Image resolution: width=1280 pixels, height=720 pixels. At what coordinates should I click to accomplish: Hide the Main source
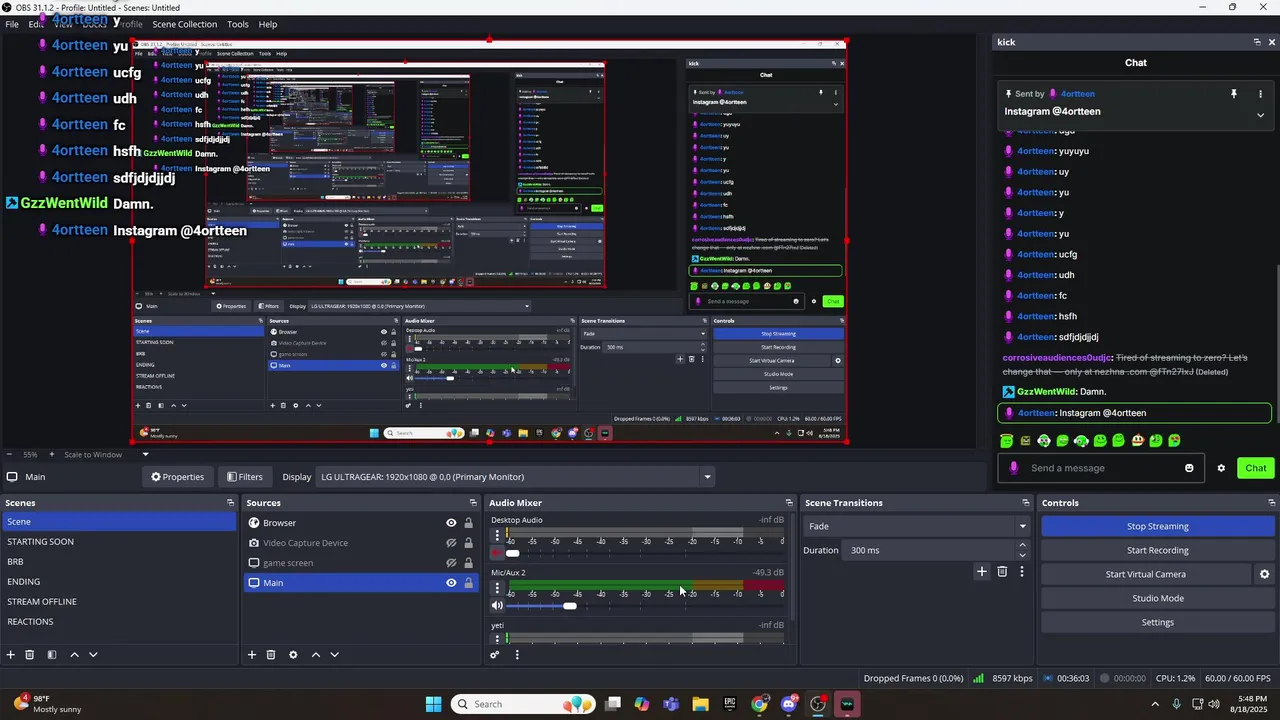451,583
